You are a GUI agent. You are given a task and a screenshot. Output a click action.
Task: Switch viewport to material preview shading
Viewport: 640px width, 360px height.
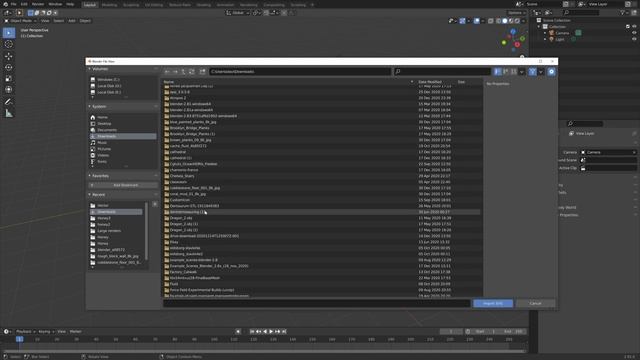511,21
